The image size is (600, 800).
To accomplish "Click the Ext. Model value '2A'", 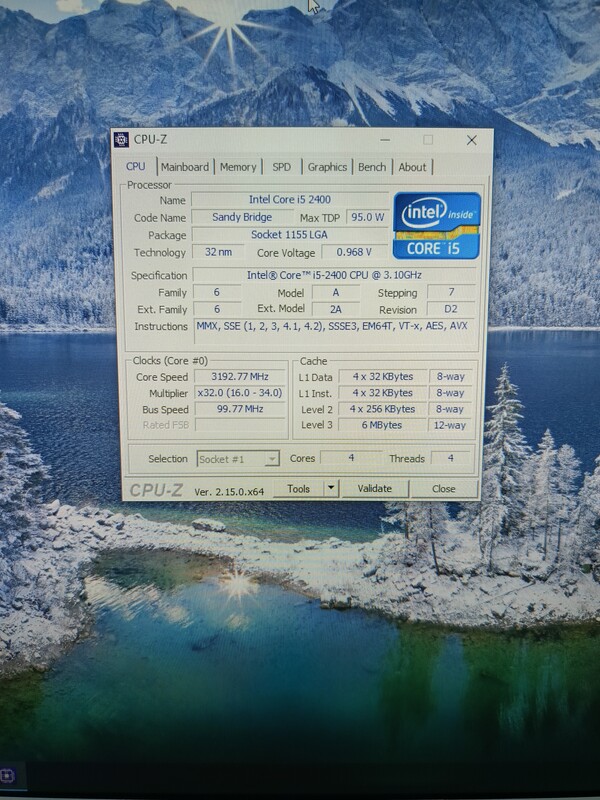I will (336, 309).
